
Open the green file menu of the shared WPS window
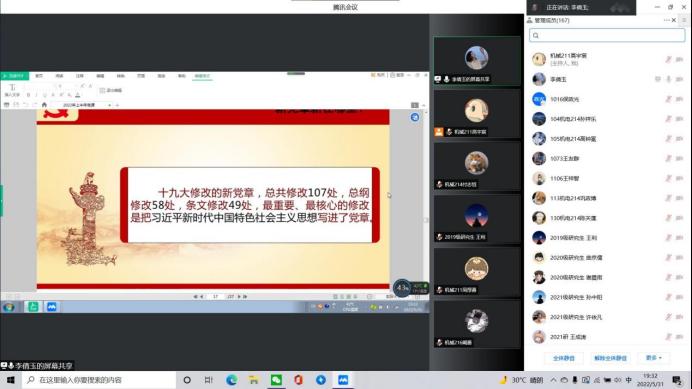[15, 76]
